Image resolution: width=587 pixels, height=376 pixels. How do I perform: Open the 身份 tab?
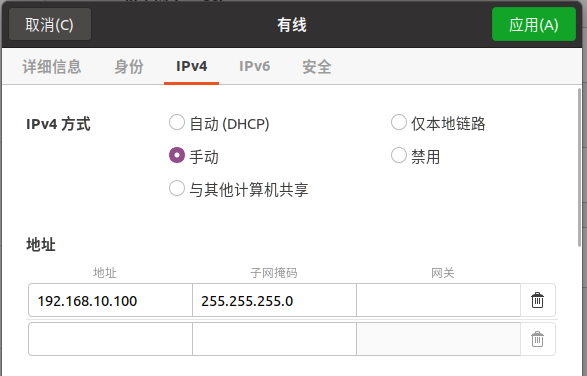point(129,67)
